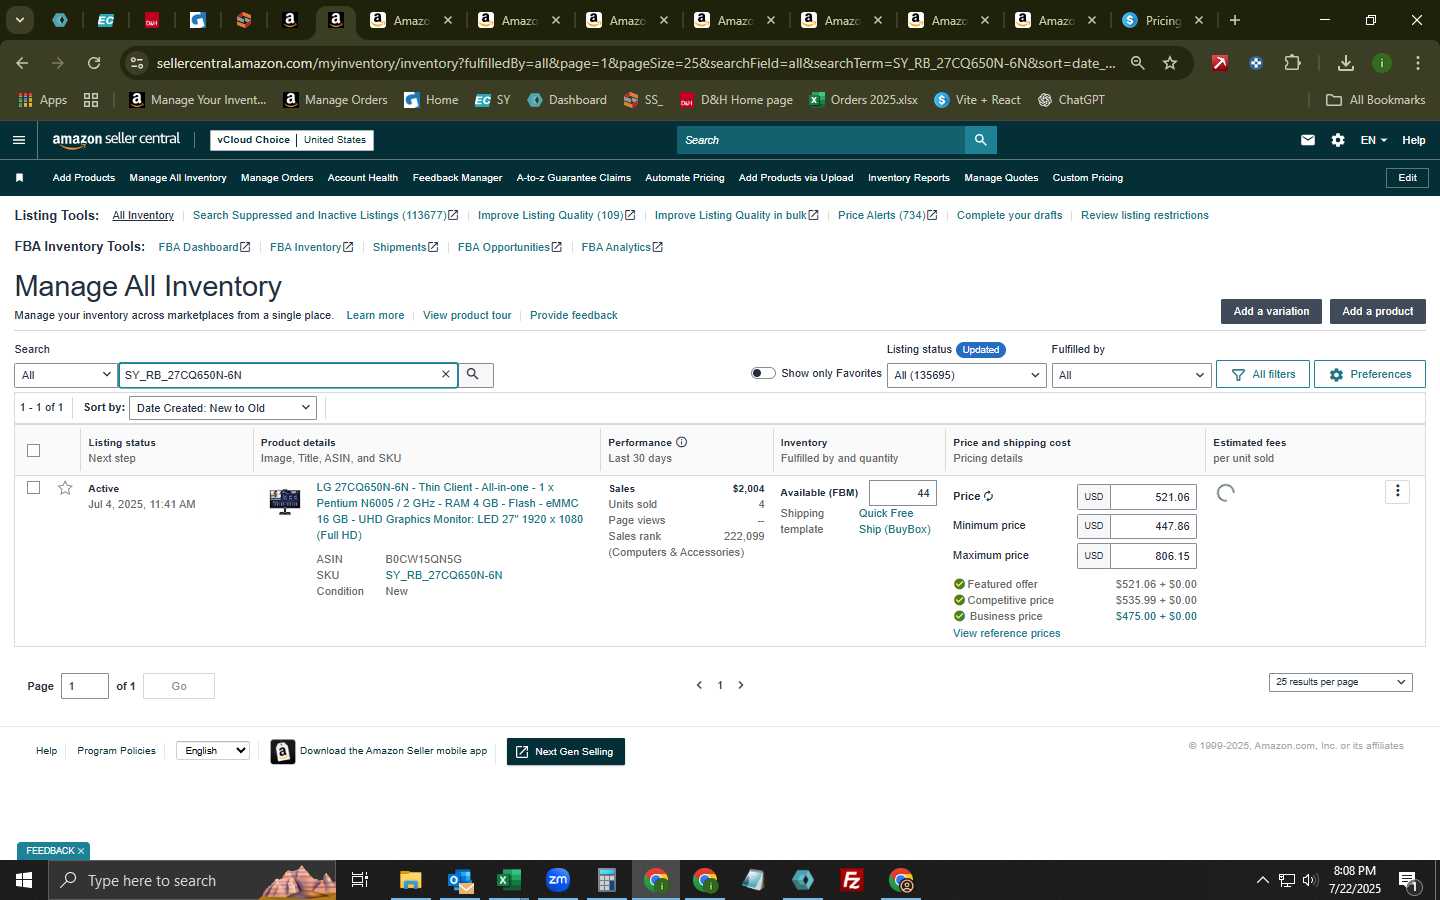Open Automate Pricing menu item

tap(685, 178)
